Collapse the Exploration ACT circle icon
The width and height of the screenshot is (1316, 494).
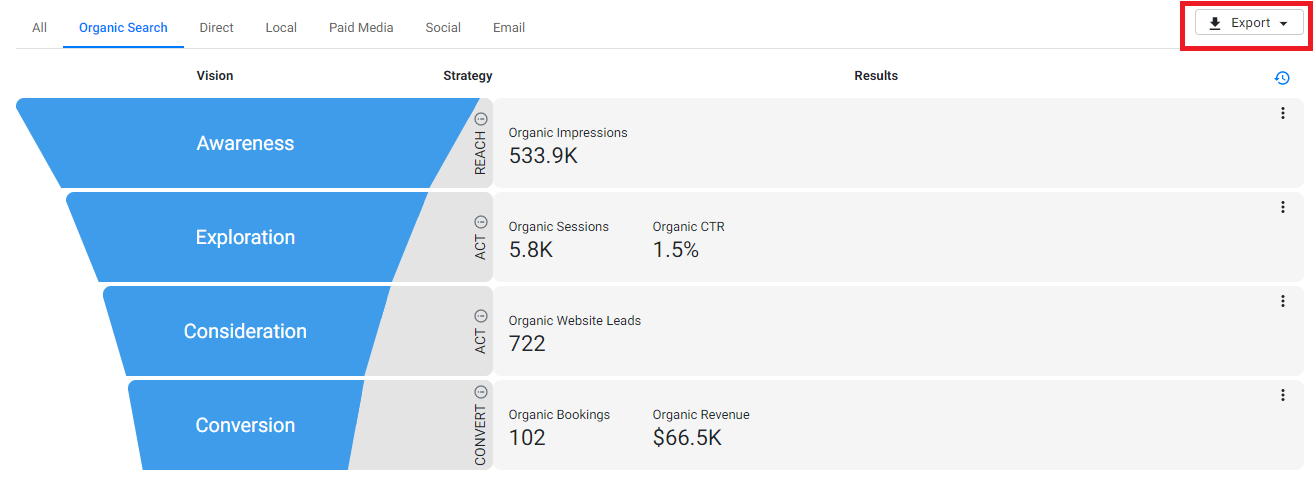[480, 222]
